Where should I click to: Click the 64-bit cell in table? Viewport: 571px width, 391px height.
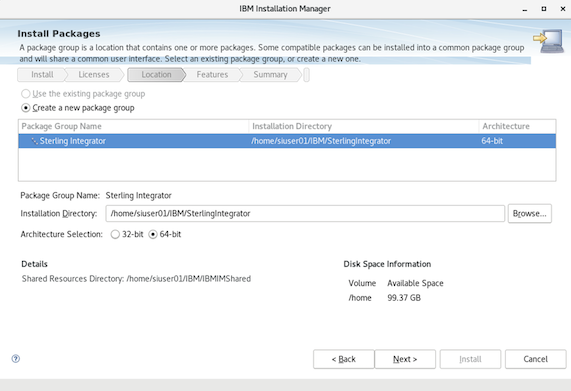pos(492,141)
